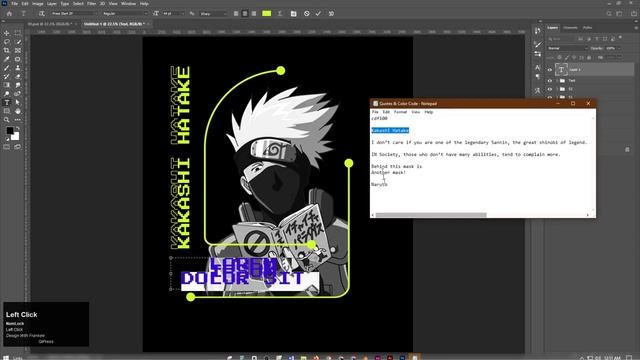Switch to the Channels tab
The height and width of the screenshot is (360, 640).
(x=570, y=28)
